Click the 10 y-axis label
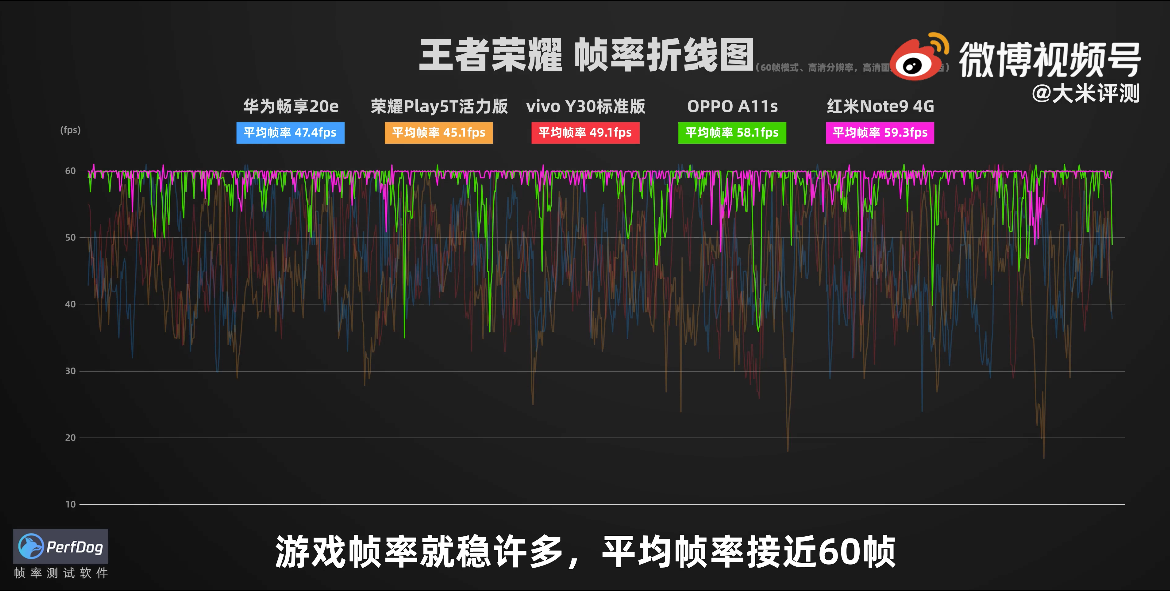The width and height of the screenshot is (1170, 591). 70,504
